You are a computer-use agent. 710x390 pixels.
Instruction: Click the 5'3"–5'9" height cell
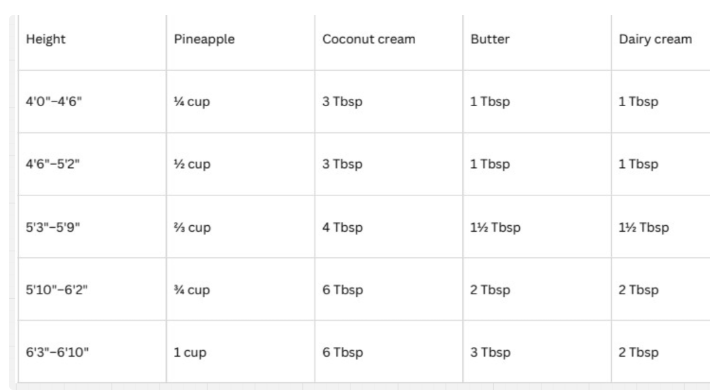(x=92, y=226)
